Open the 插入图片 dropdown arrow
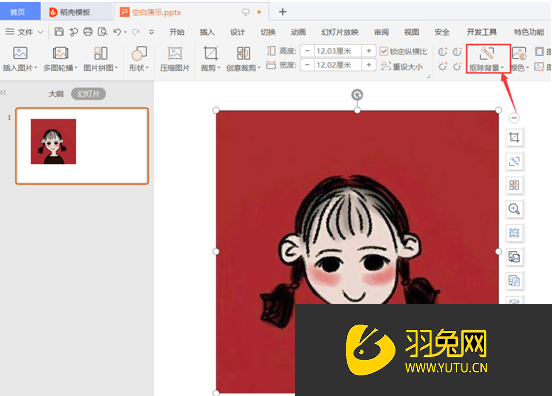552x396 pixels. click(x=36, y=68)
